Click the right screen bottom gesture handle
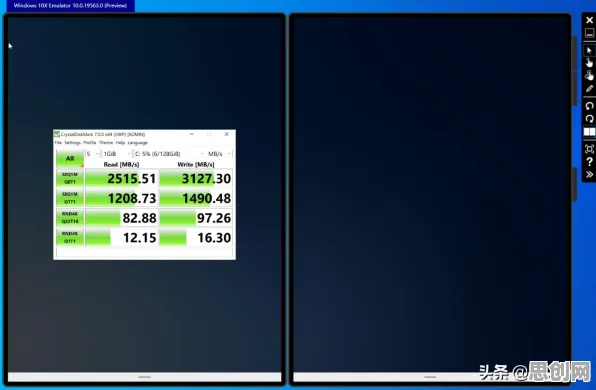 tap(430, 377)
